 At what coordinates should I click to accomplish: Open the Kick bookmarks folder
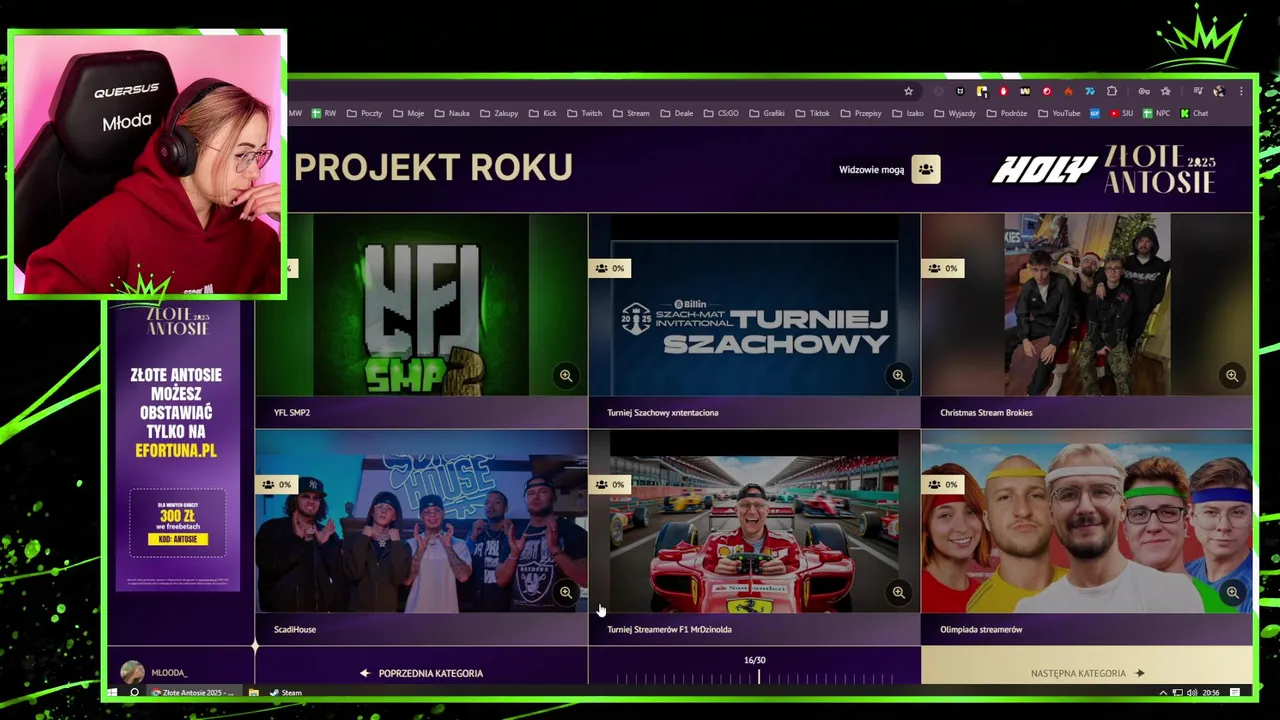click(x=542, y=113)
